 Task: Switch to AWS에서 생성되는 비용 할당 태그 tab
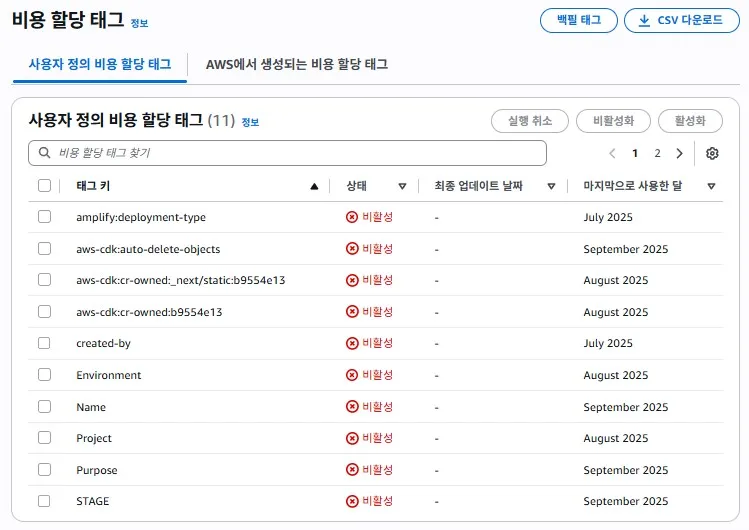point(296,64)
